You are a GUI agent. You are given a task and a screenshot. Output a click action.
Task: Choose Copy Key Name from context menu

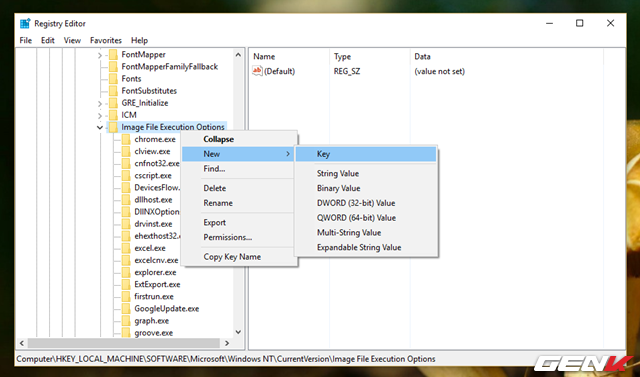coord(232,257)
